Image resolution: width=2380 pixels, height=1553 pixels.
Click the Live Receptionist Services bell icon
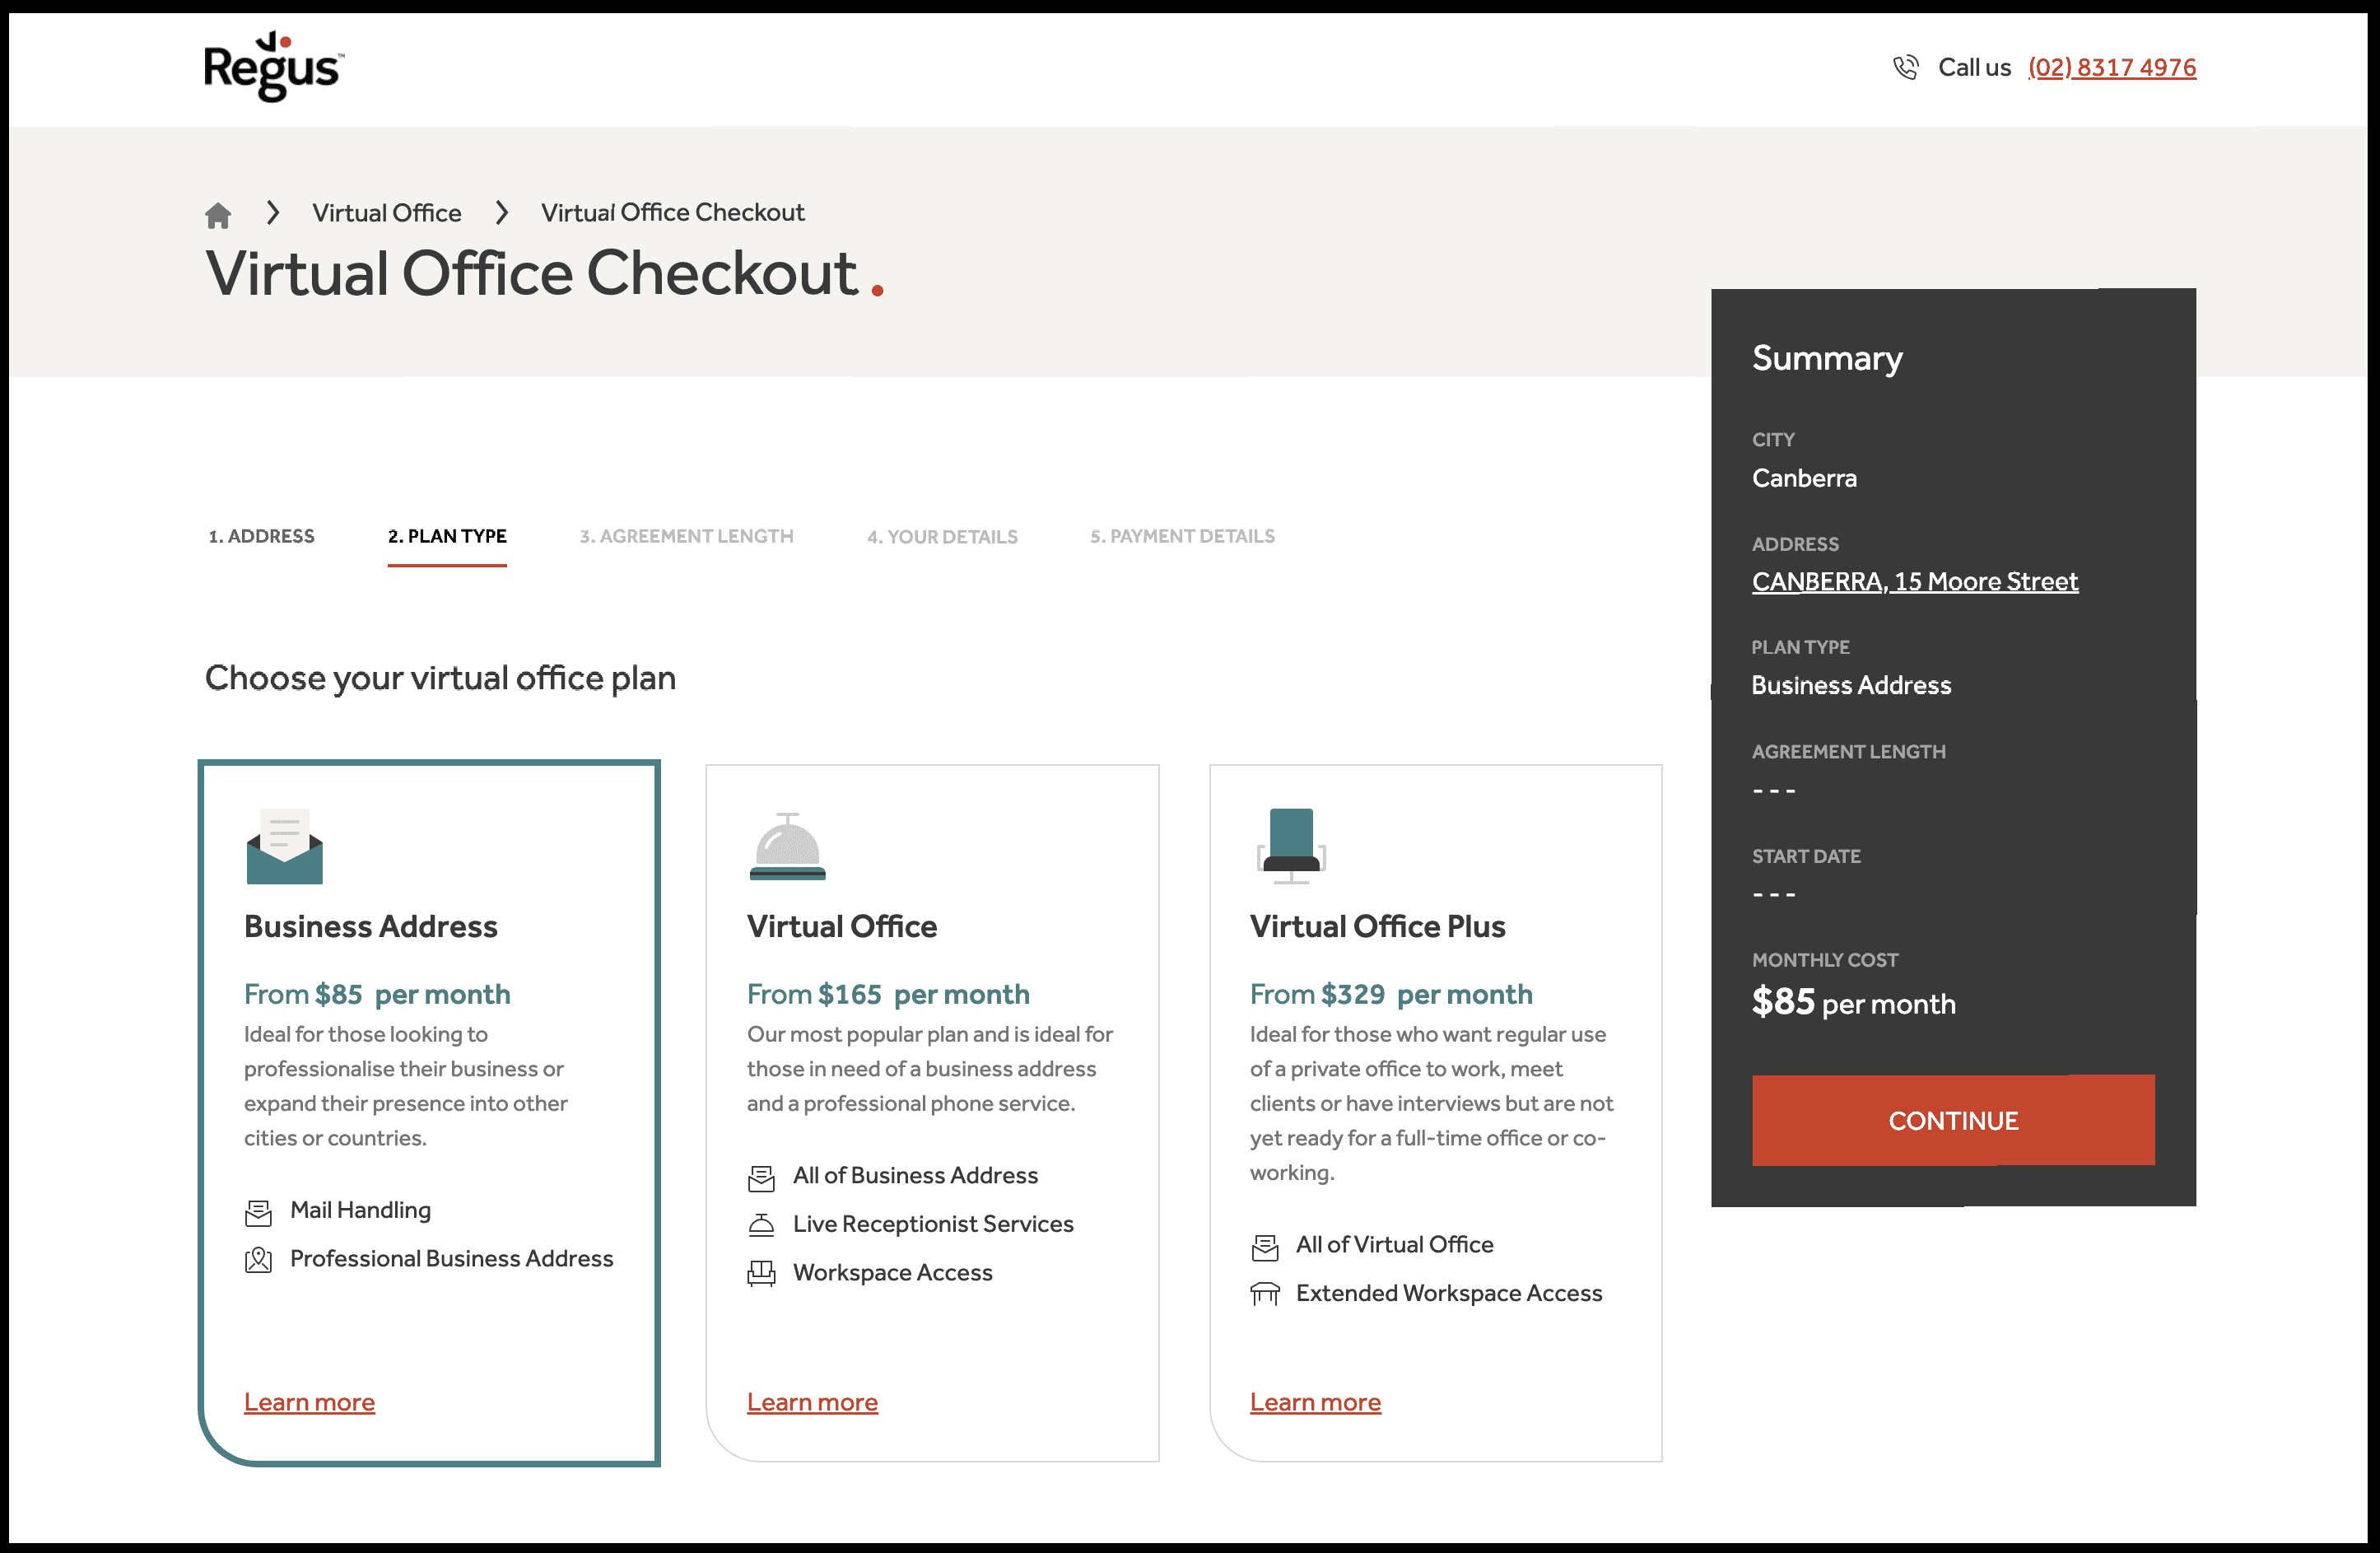[761, 1225]
